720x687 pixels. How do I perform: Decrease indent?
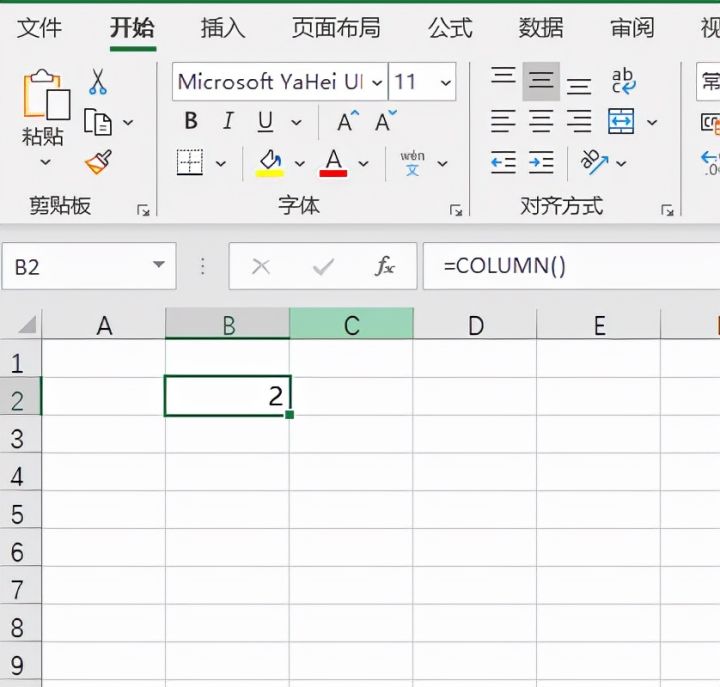tap(503, 163)
